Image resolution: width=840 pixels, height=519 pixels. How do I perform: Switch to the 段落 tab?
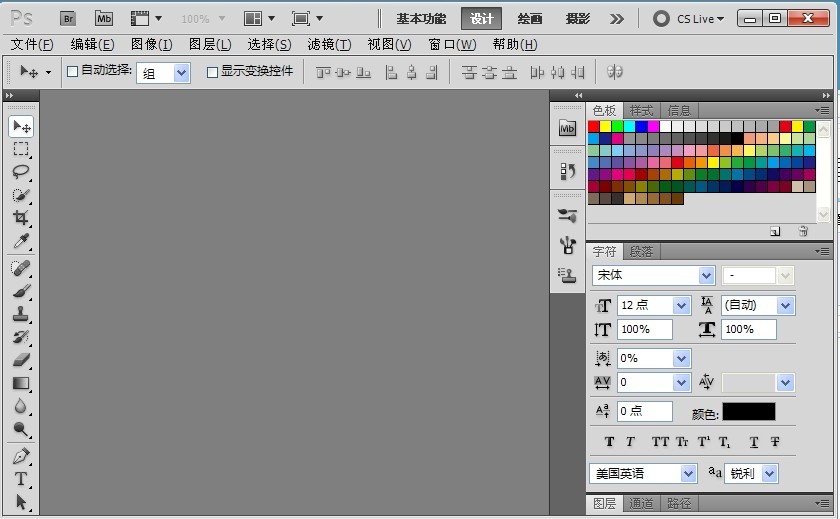(x=641, y=252)
